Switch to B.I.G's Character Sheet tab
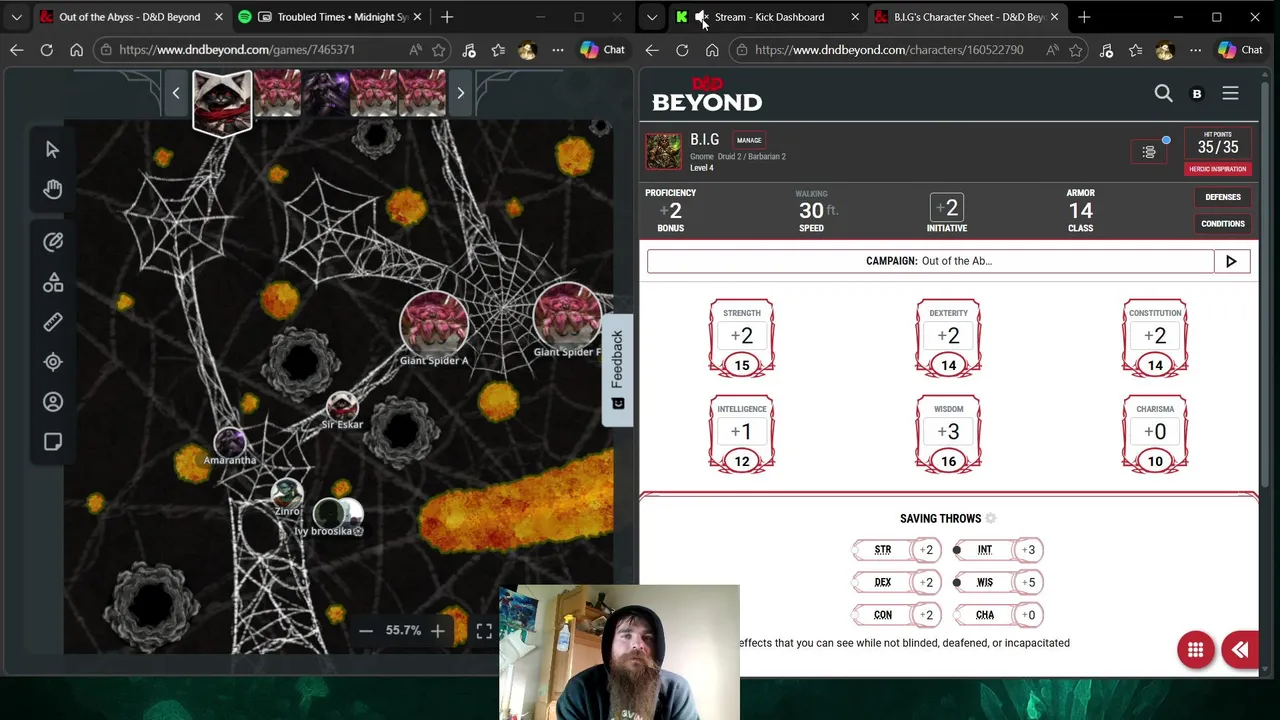The width and height of the screenshot is (1280, 720). click(x=967, y=17)
